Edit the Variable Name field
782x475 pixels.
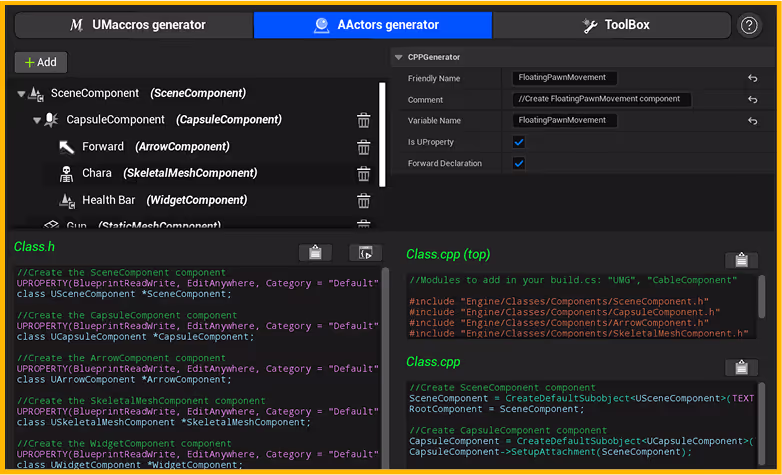(x=565, y=120)
